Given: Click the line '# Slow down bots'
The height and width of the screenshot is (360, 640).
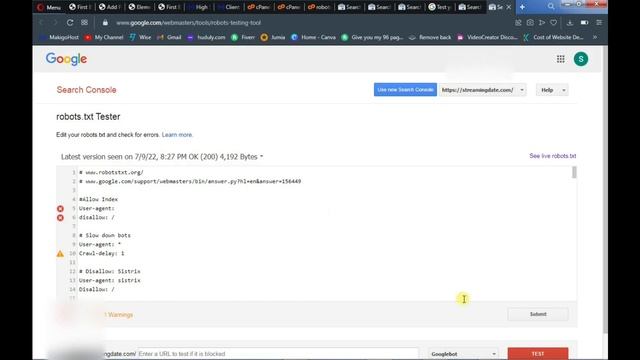Looking at the screenshot, I should click(x=105, y=236).
